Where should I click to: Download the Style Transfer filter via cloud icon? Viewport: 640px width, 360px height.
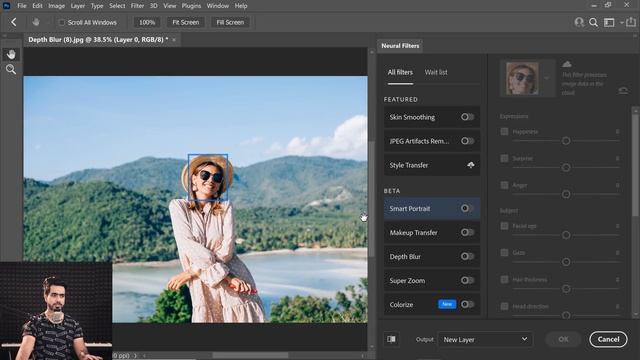[471, 165]
